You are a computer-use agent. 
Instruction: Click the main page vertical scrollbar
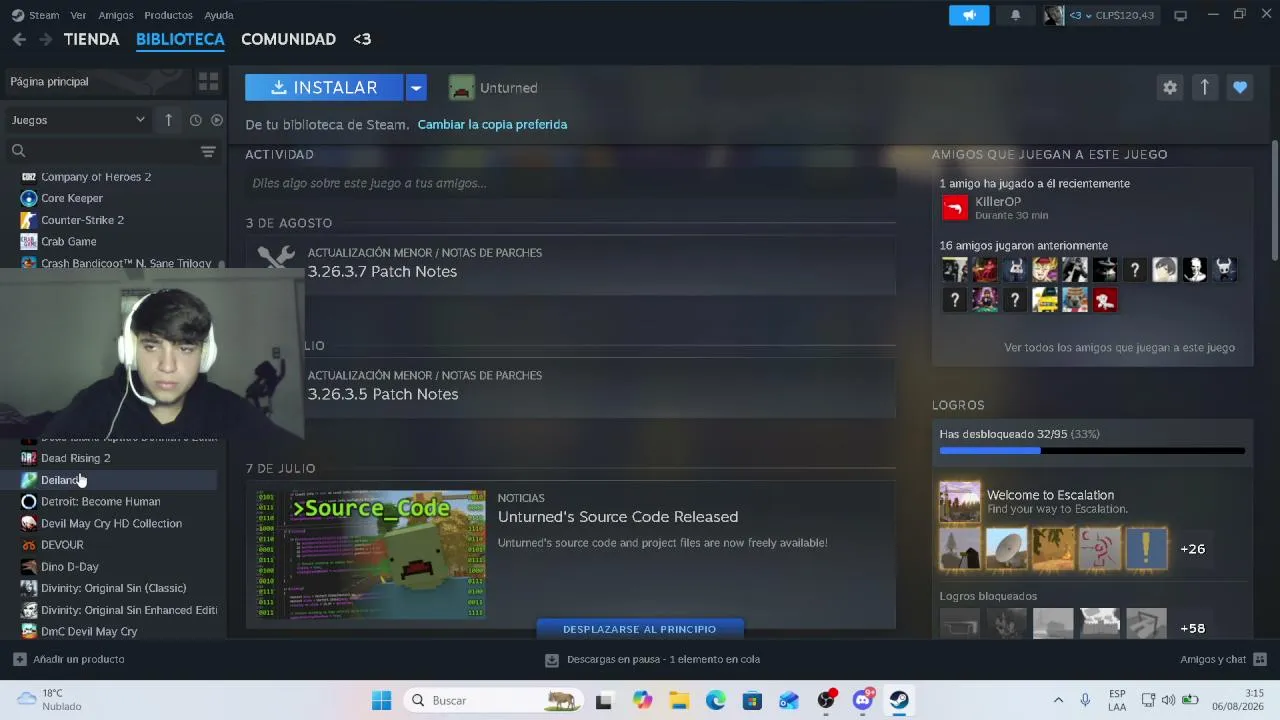1275,200
